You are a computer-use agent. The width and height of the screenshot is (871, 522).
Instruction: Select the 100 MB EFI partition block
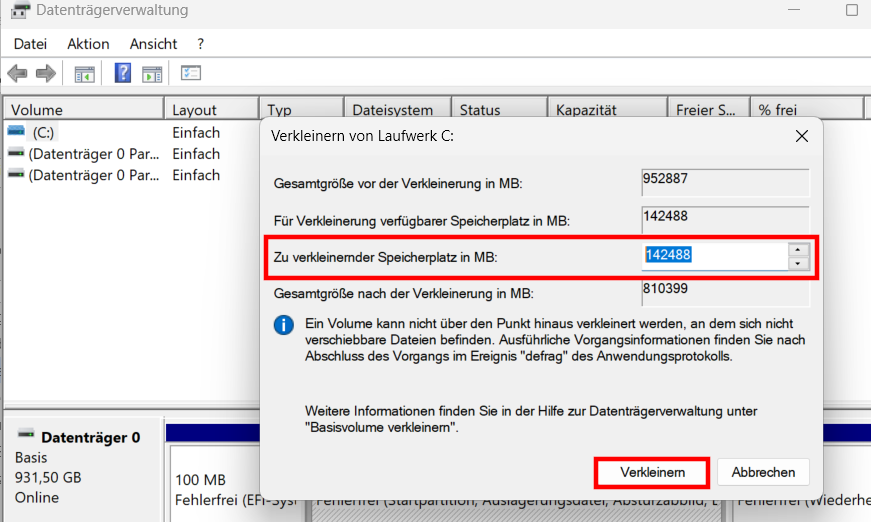point(235,489)
